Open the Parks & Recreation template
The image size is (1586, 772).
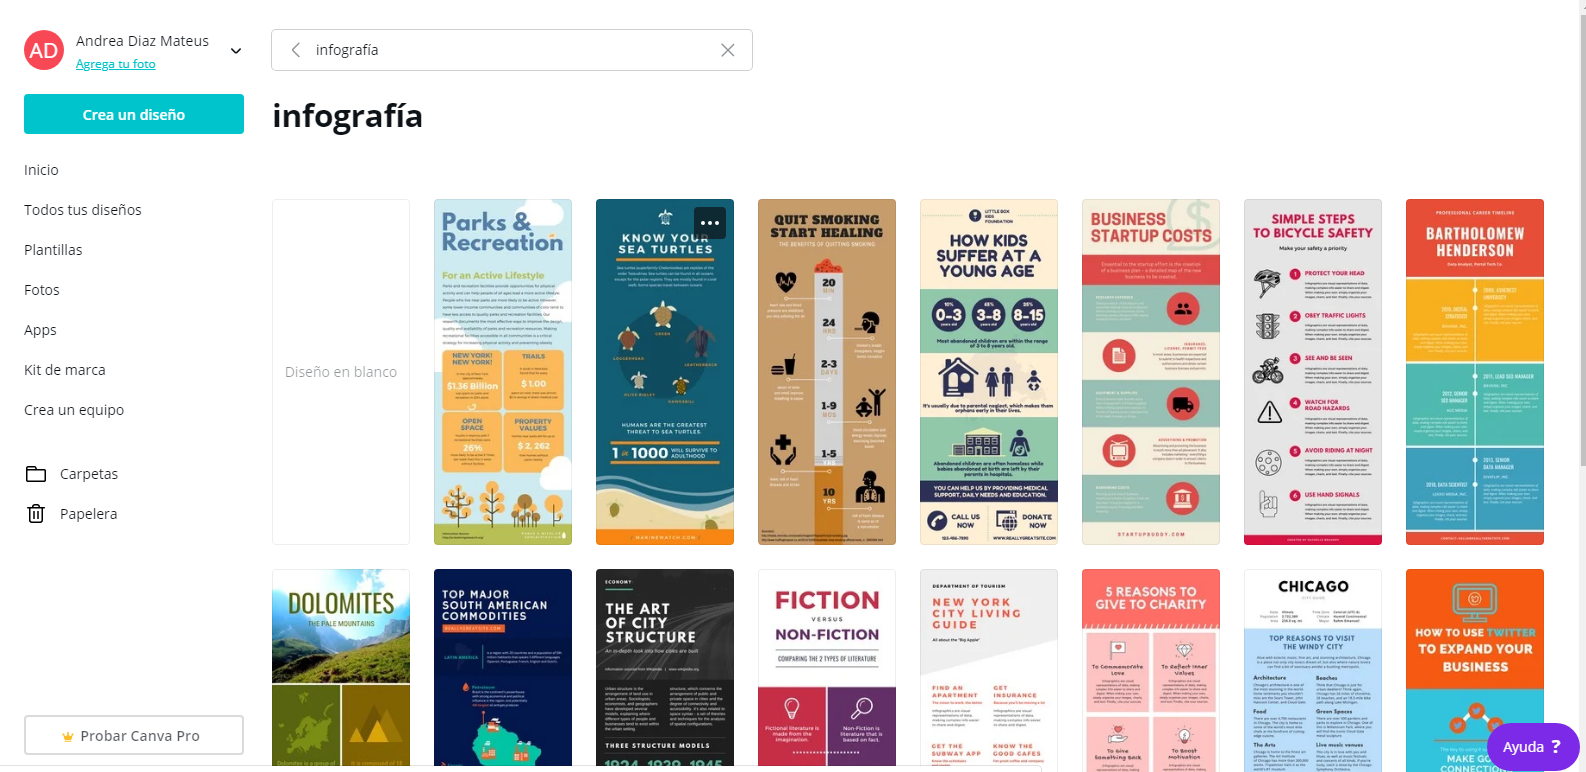503,372
